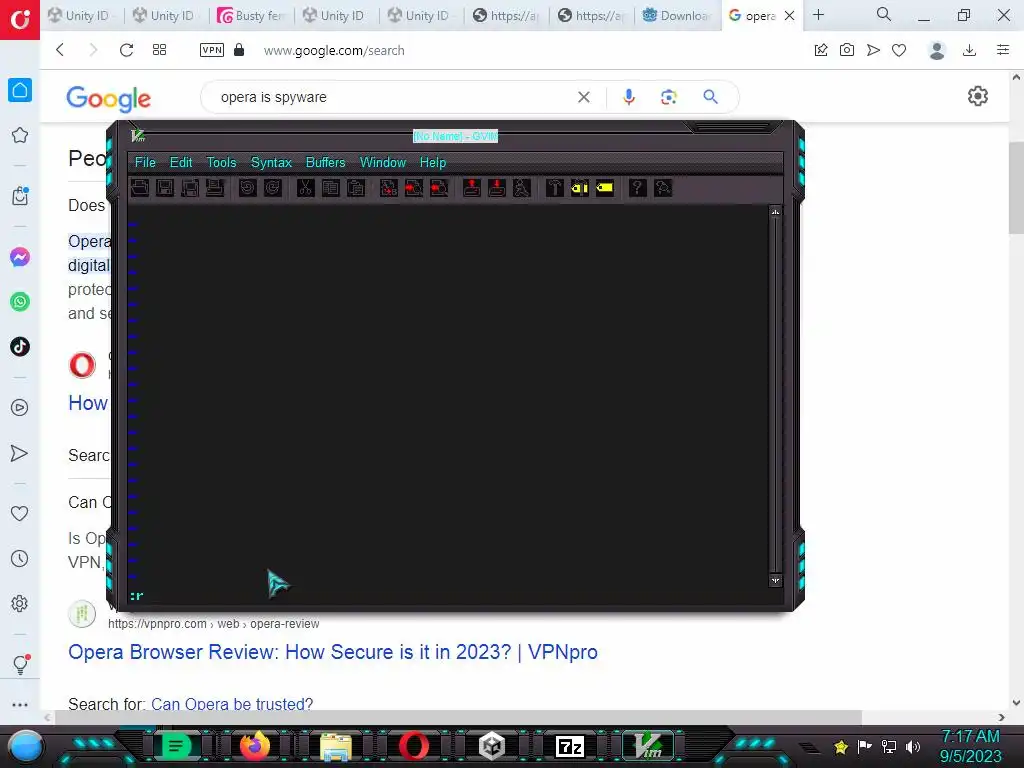This screenshot has height=768, width=1024.
Task: Click the Cut scissors icon in GVim
Action: click(305, 188)
